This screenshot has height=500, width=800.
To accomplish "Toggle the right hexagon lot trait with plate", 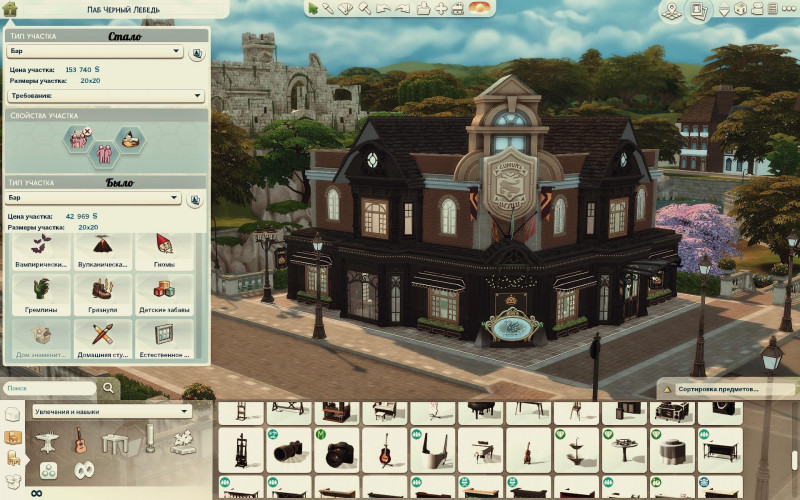I will click(x=131, y=140).
